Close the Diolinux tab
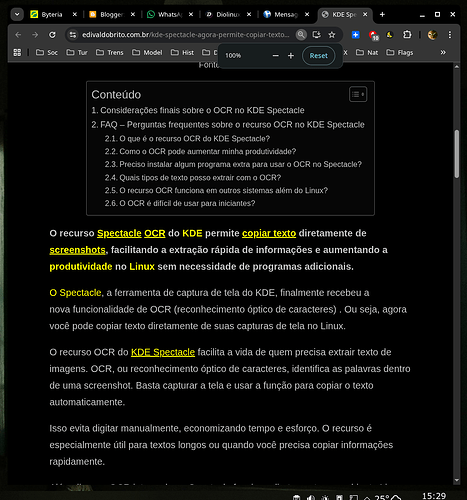The height and width of the screenshot is (500, 467). [249, 14]
